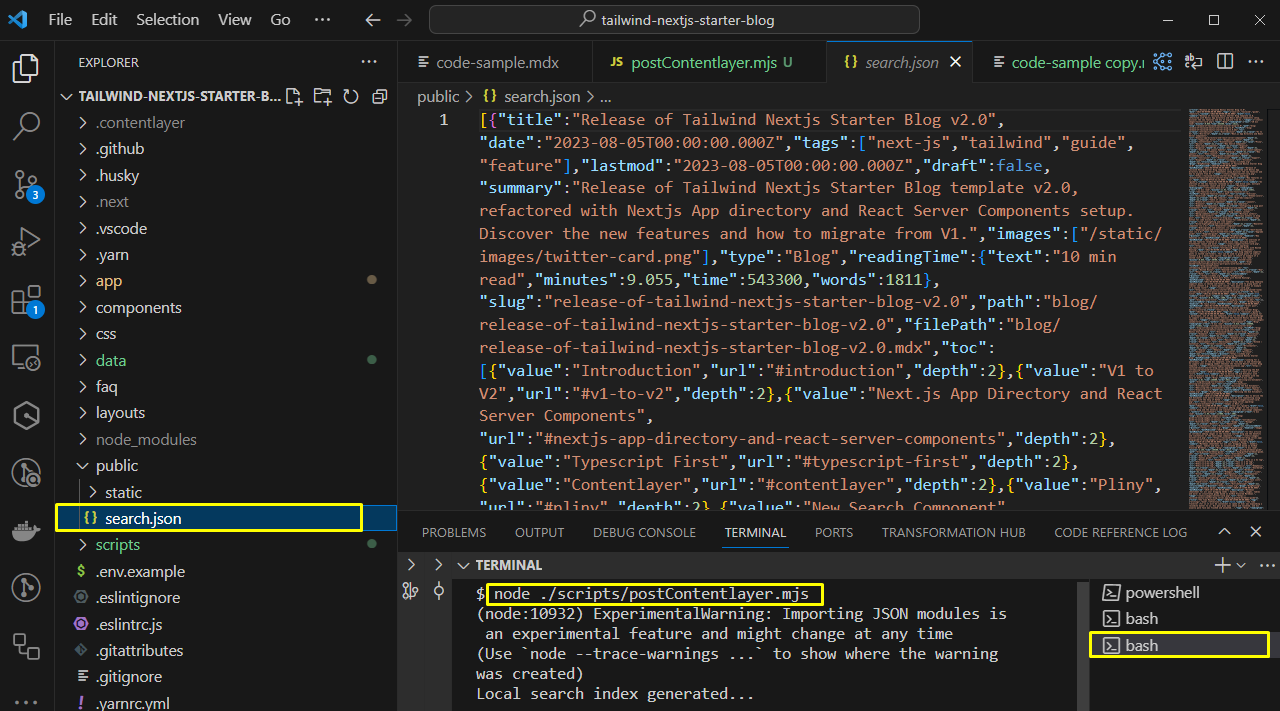Open the Source Control view
Image resolution: width=1280 pixels, height=711 pixels.
tap(26, 184)
